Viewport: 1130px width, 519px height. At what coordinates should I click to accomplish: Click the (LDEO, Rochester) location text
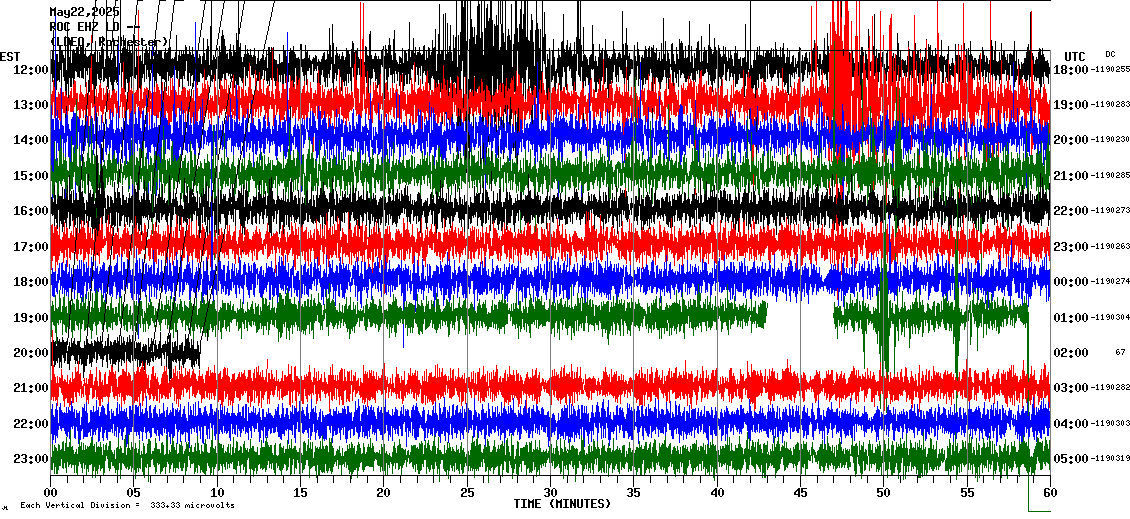tap(109, 43)
